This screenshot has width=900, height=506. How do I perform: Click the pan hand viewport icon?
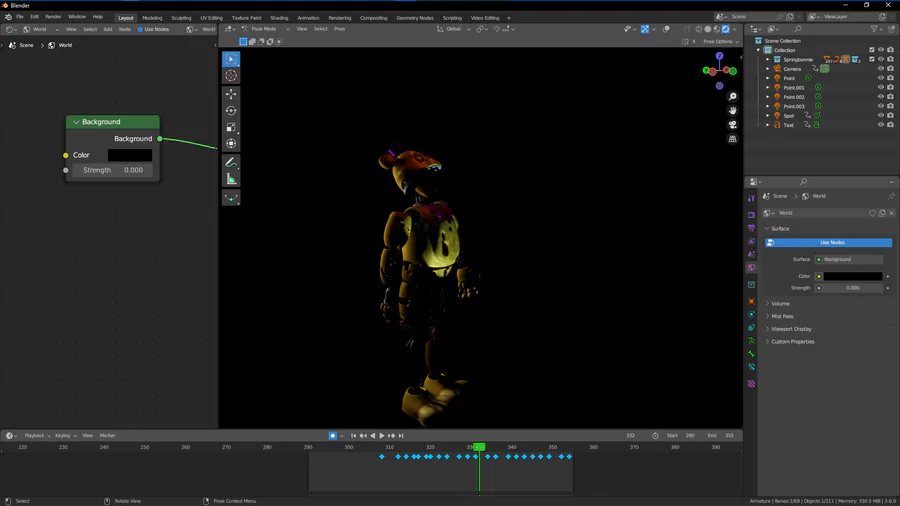[x=732, y=111]
